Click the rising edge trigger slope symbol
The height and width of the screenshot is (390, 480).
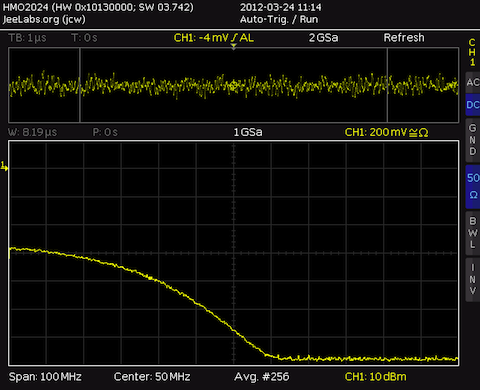click(234, 38)
